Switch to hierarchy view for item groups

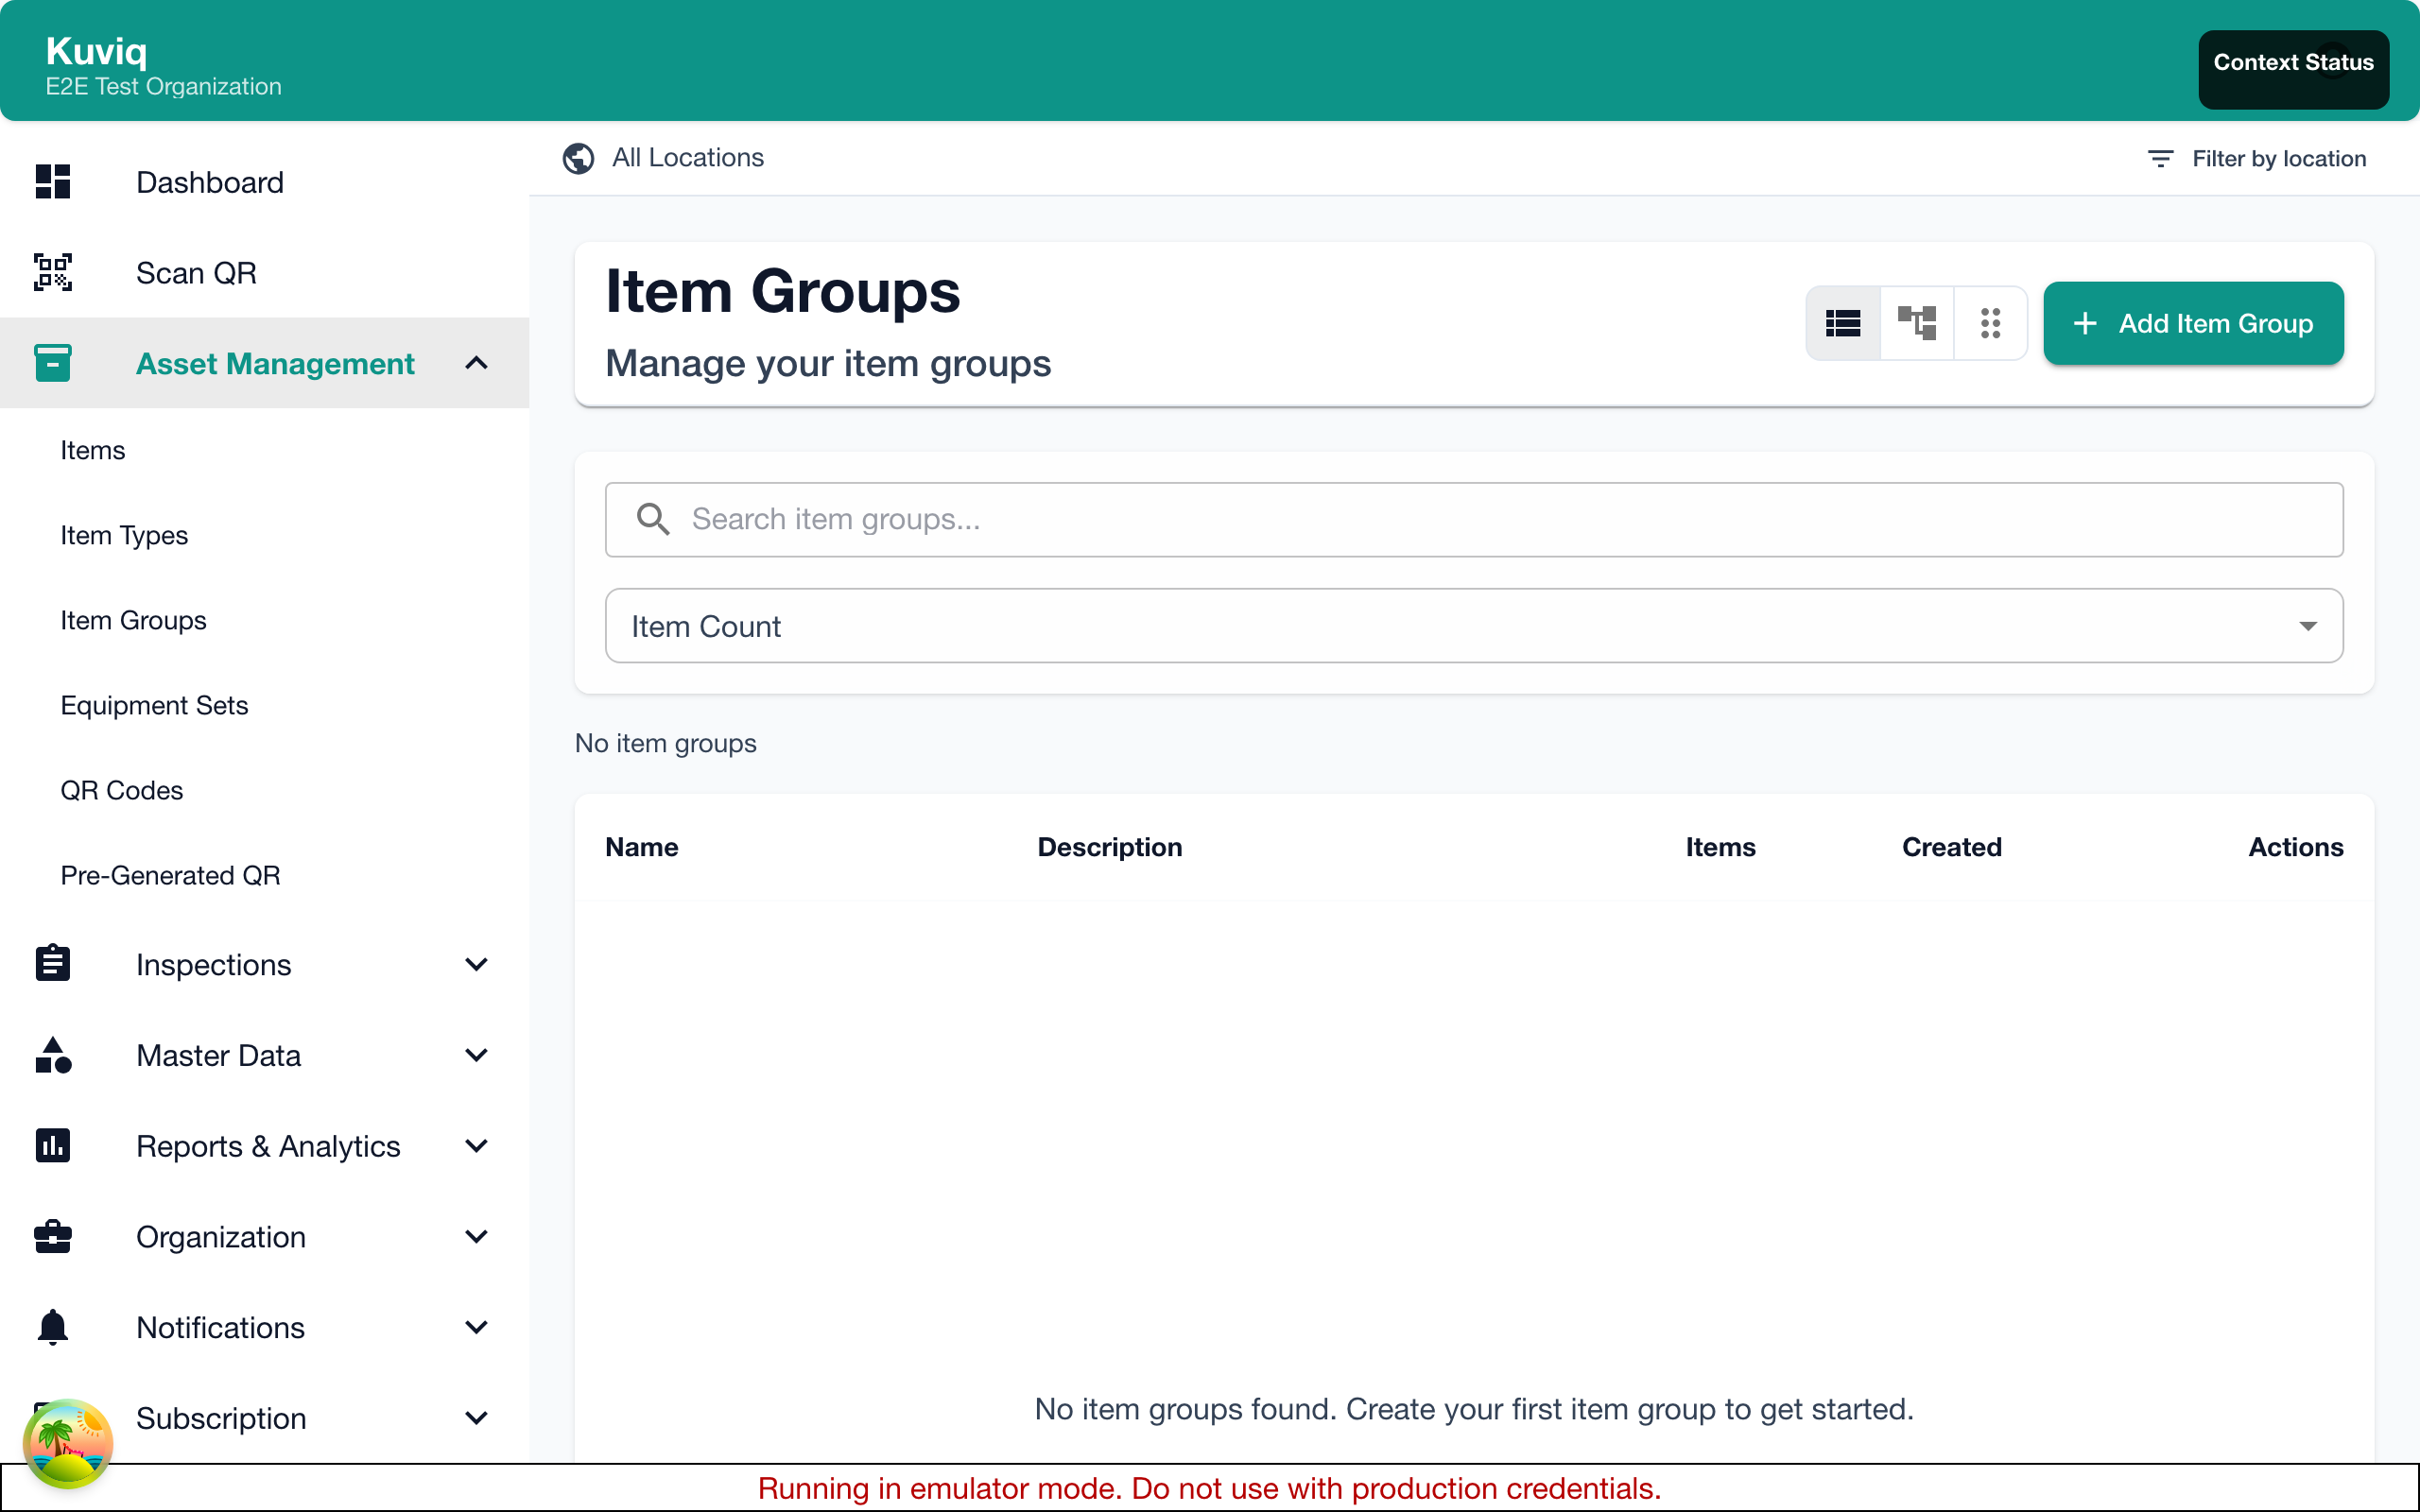pyautogui.click(x=1916, y=322)
